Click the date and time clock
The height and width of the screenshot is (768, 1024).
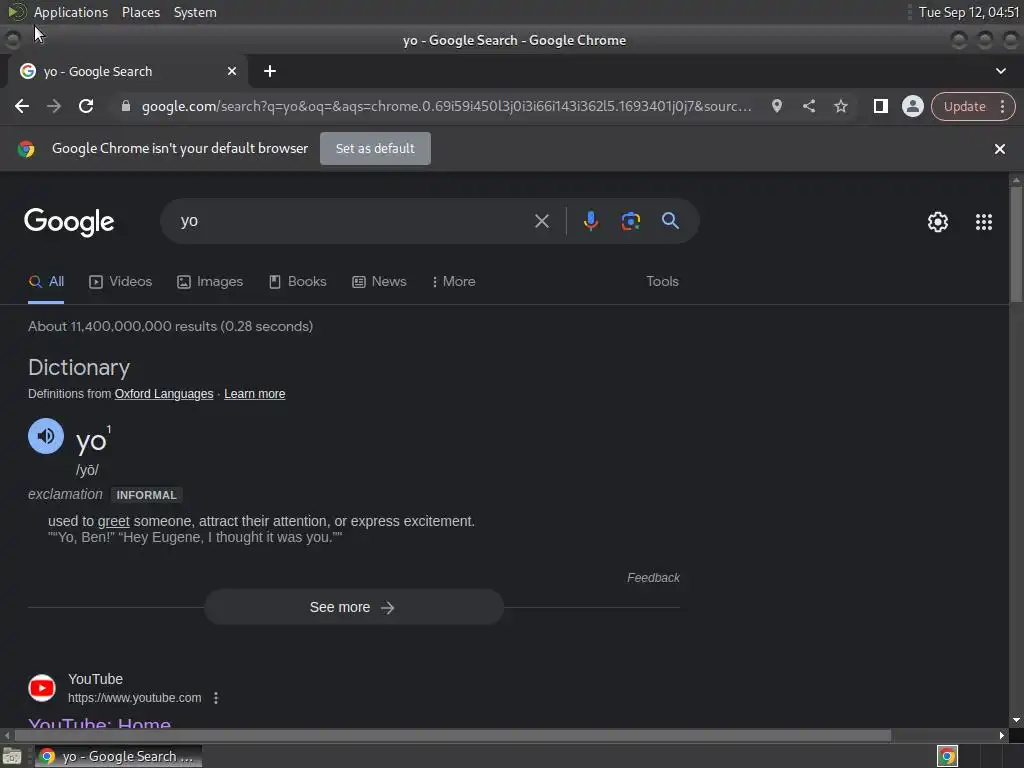[x=968, y=12]
